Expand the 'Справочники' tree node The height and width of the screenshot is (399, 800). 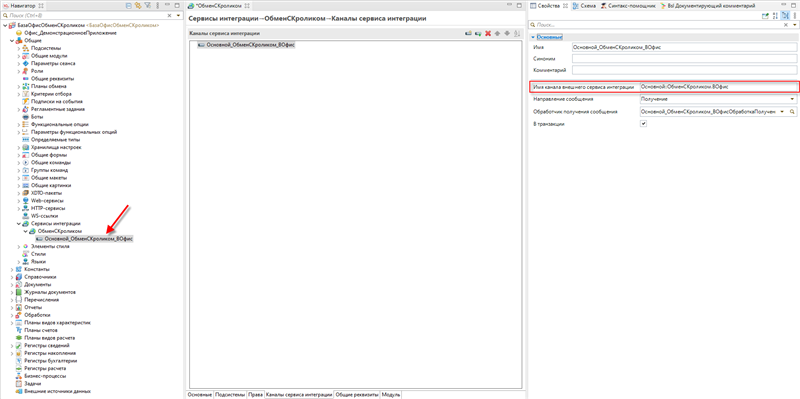pos(12,277)
